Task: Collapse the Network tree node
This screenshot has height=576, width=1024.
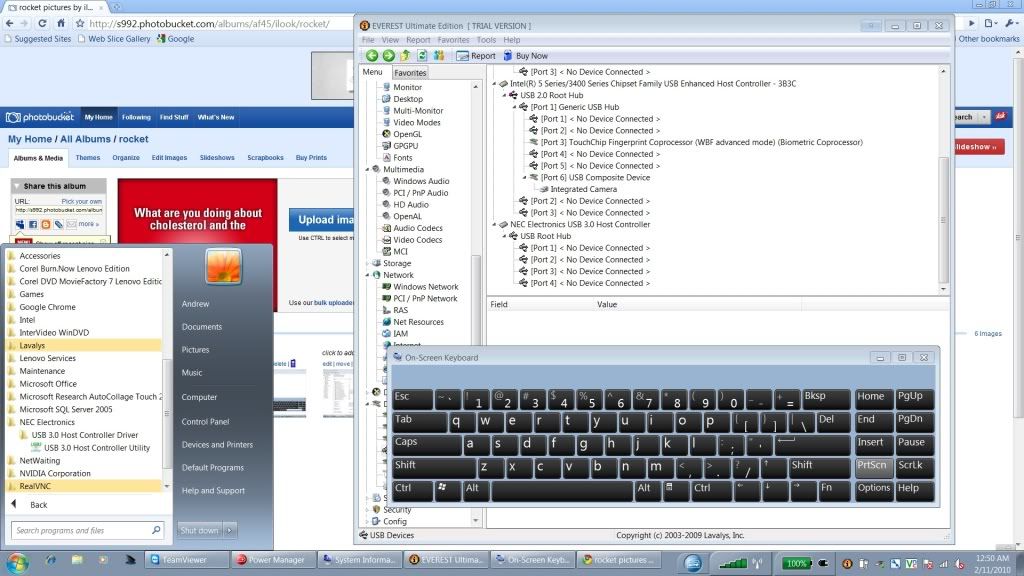Action: pyautogui.click(x=368, y=276)
